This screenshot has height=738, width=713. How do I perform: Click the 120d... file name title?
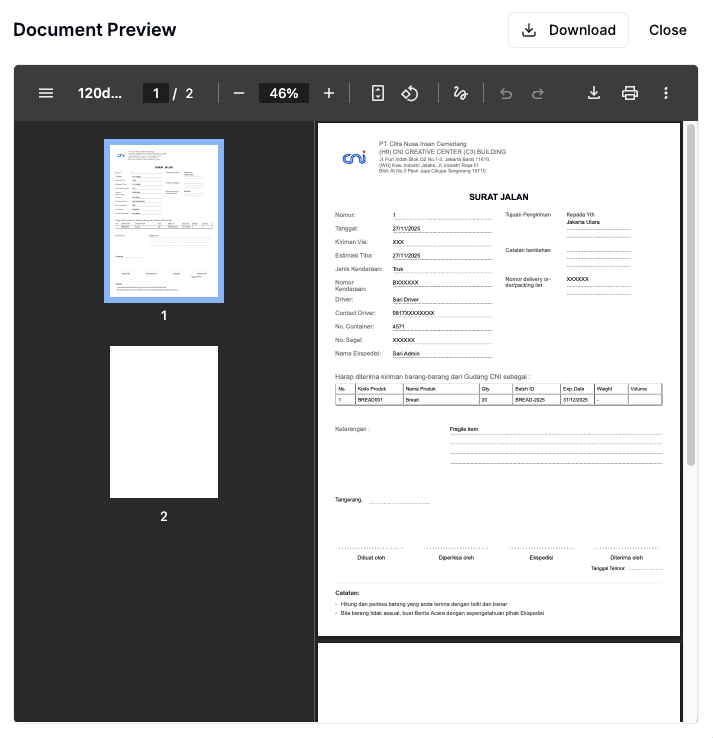100,93
